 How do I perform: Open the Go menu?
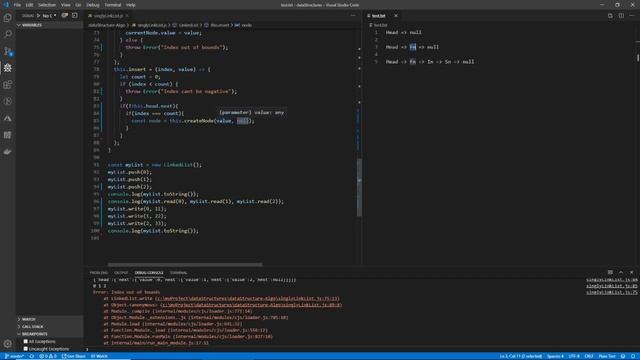click(78, 5)
